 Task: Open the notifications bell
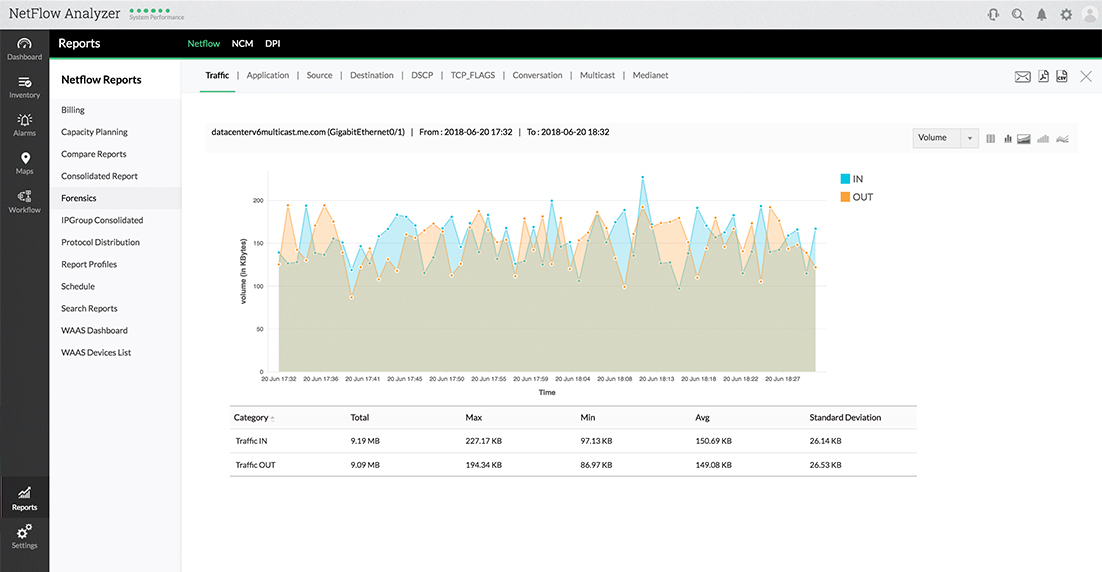[x=1041, y=14]
